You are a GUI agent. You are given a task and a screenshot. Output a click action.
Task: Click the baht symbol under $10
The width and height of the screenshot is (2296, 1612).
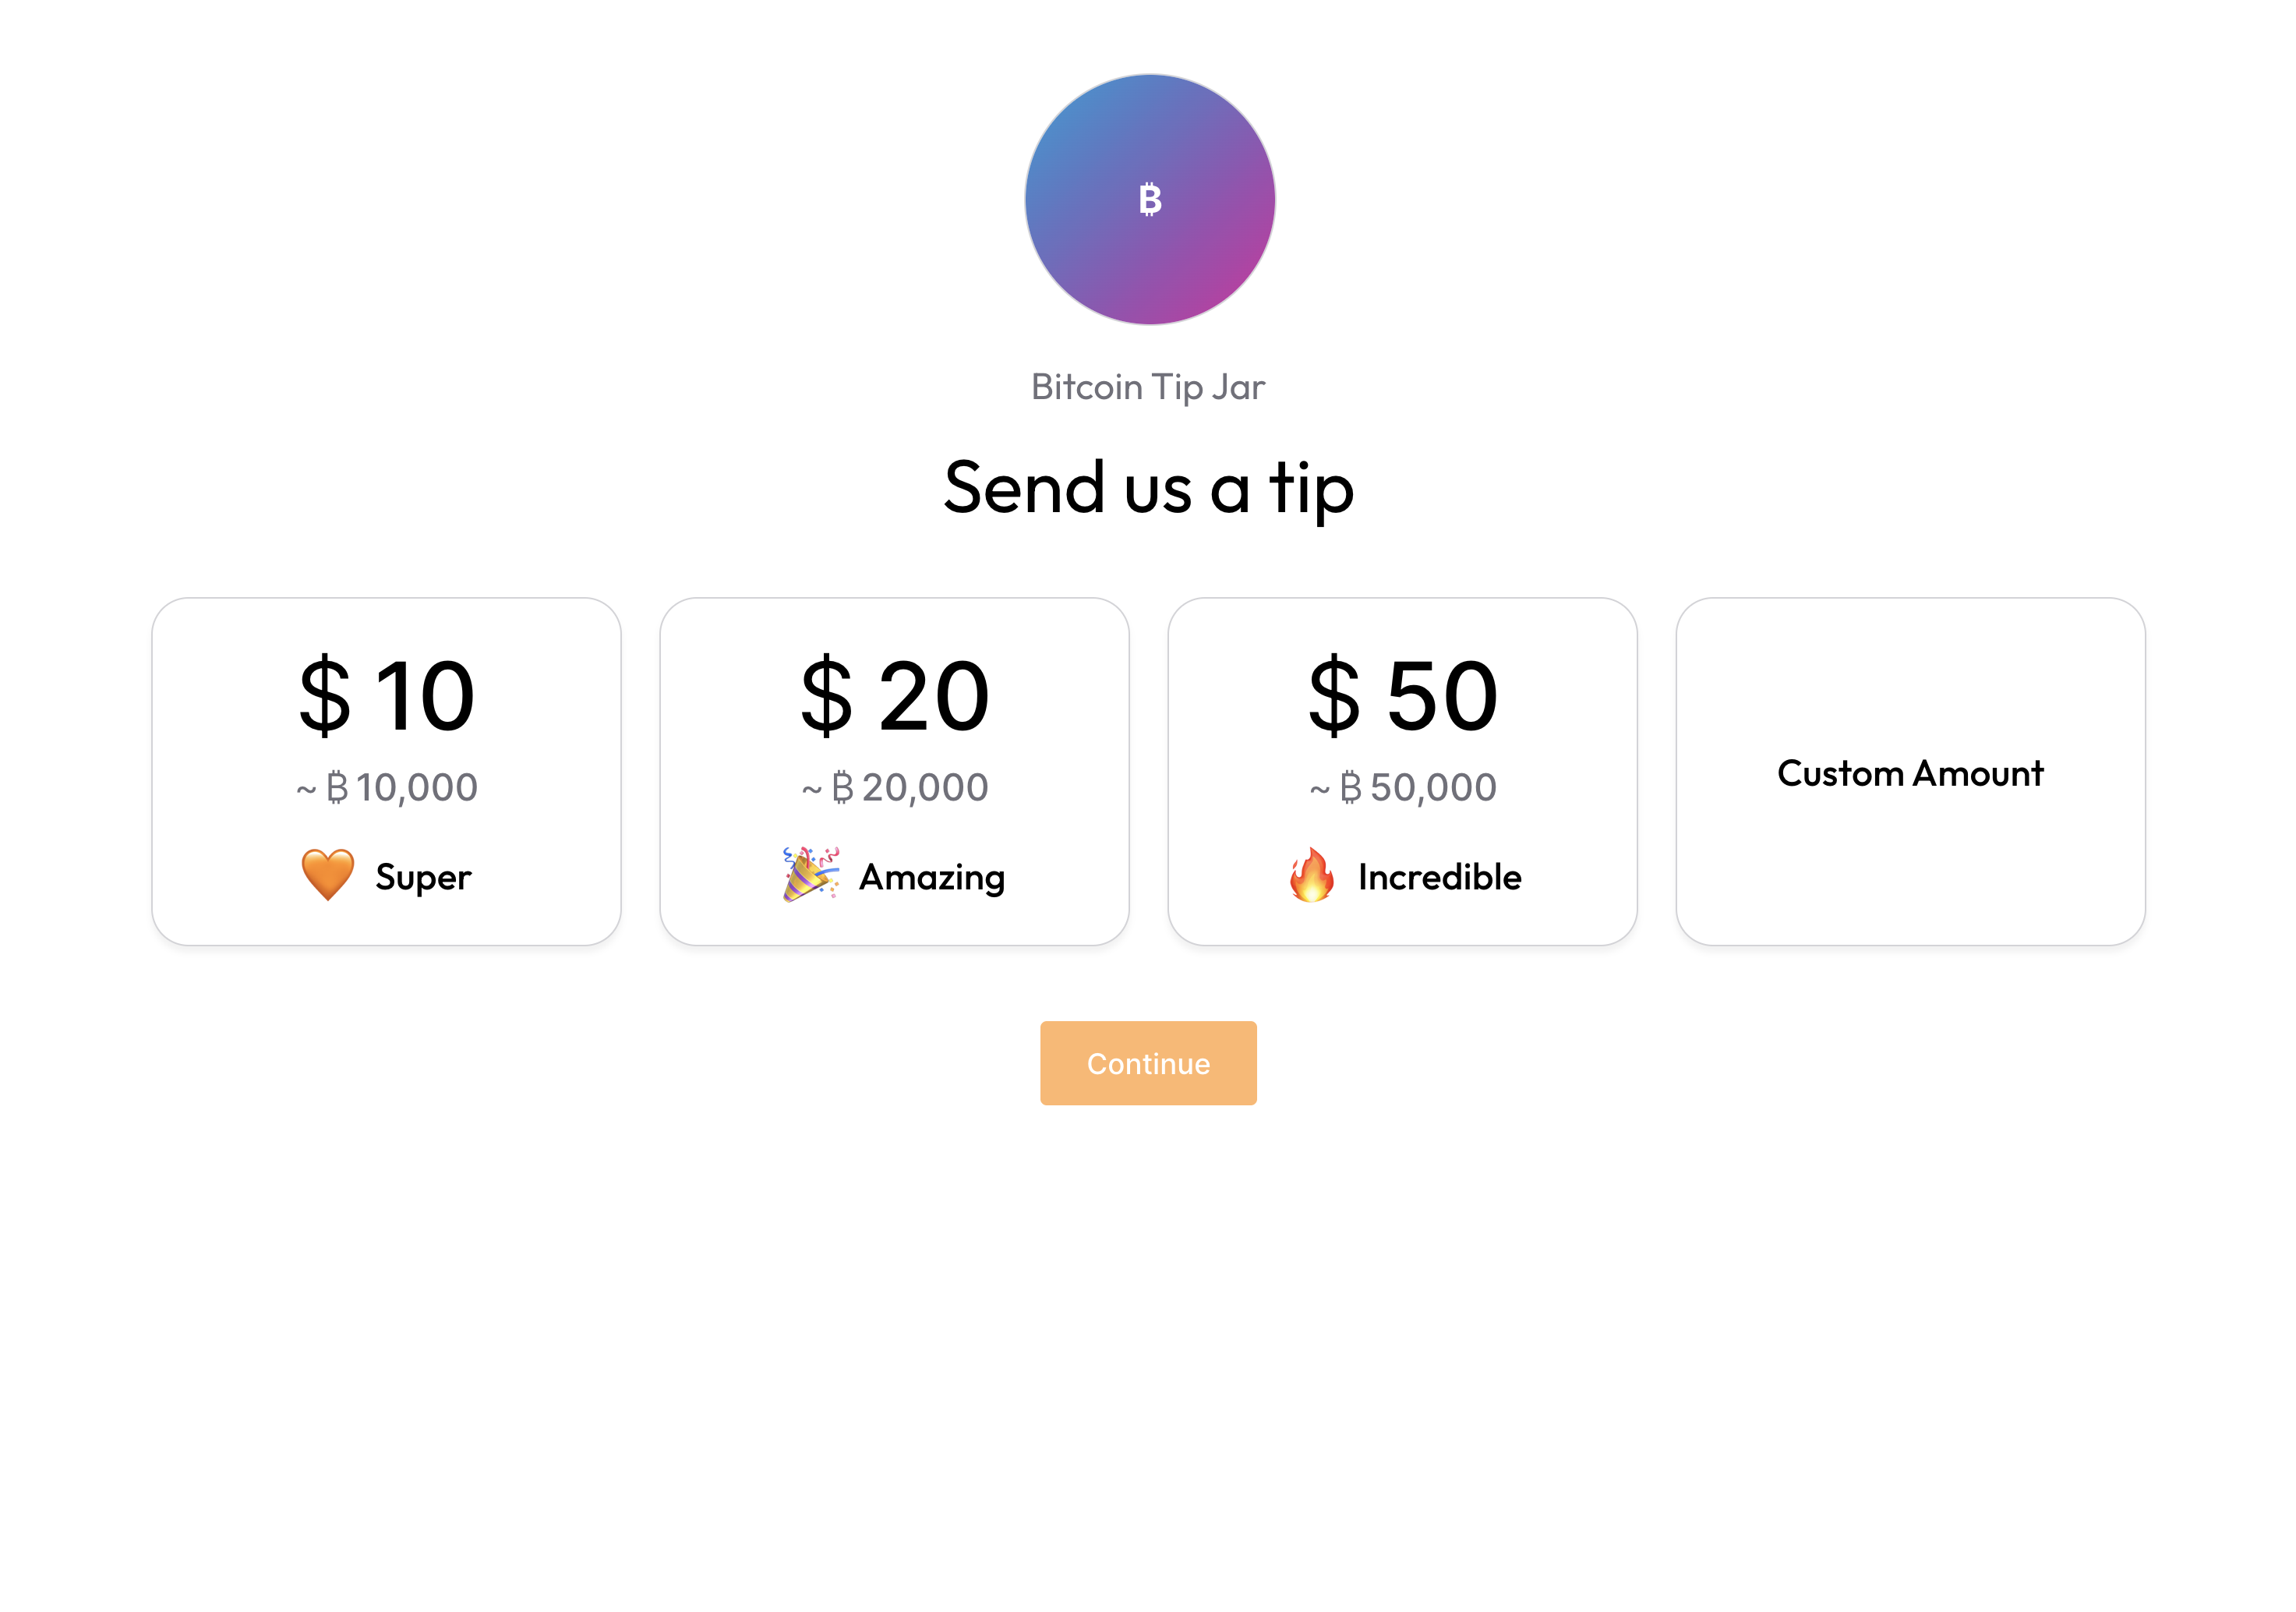click(x=339, y=788)
